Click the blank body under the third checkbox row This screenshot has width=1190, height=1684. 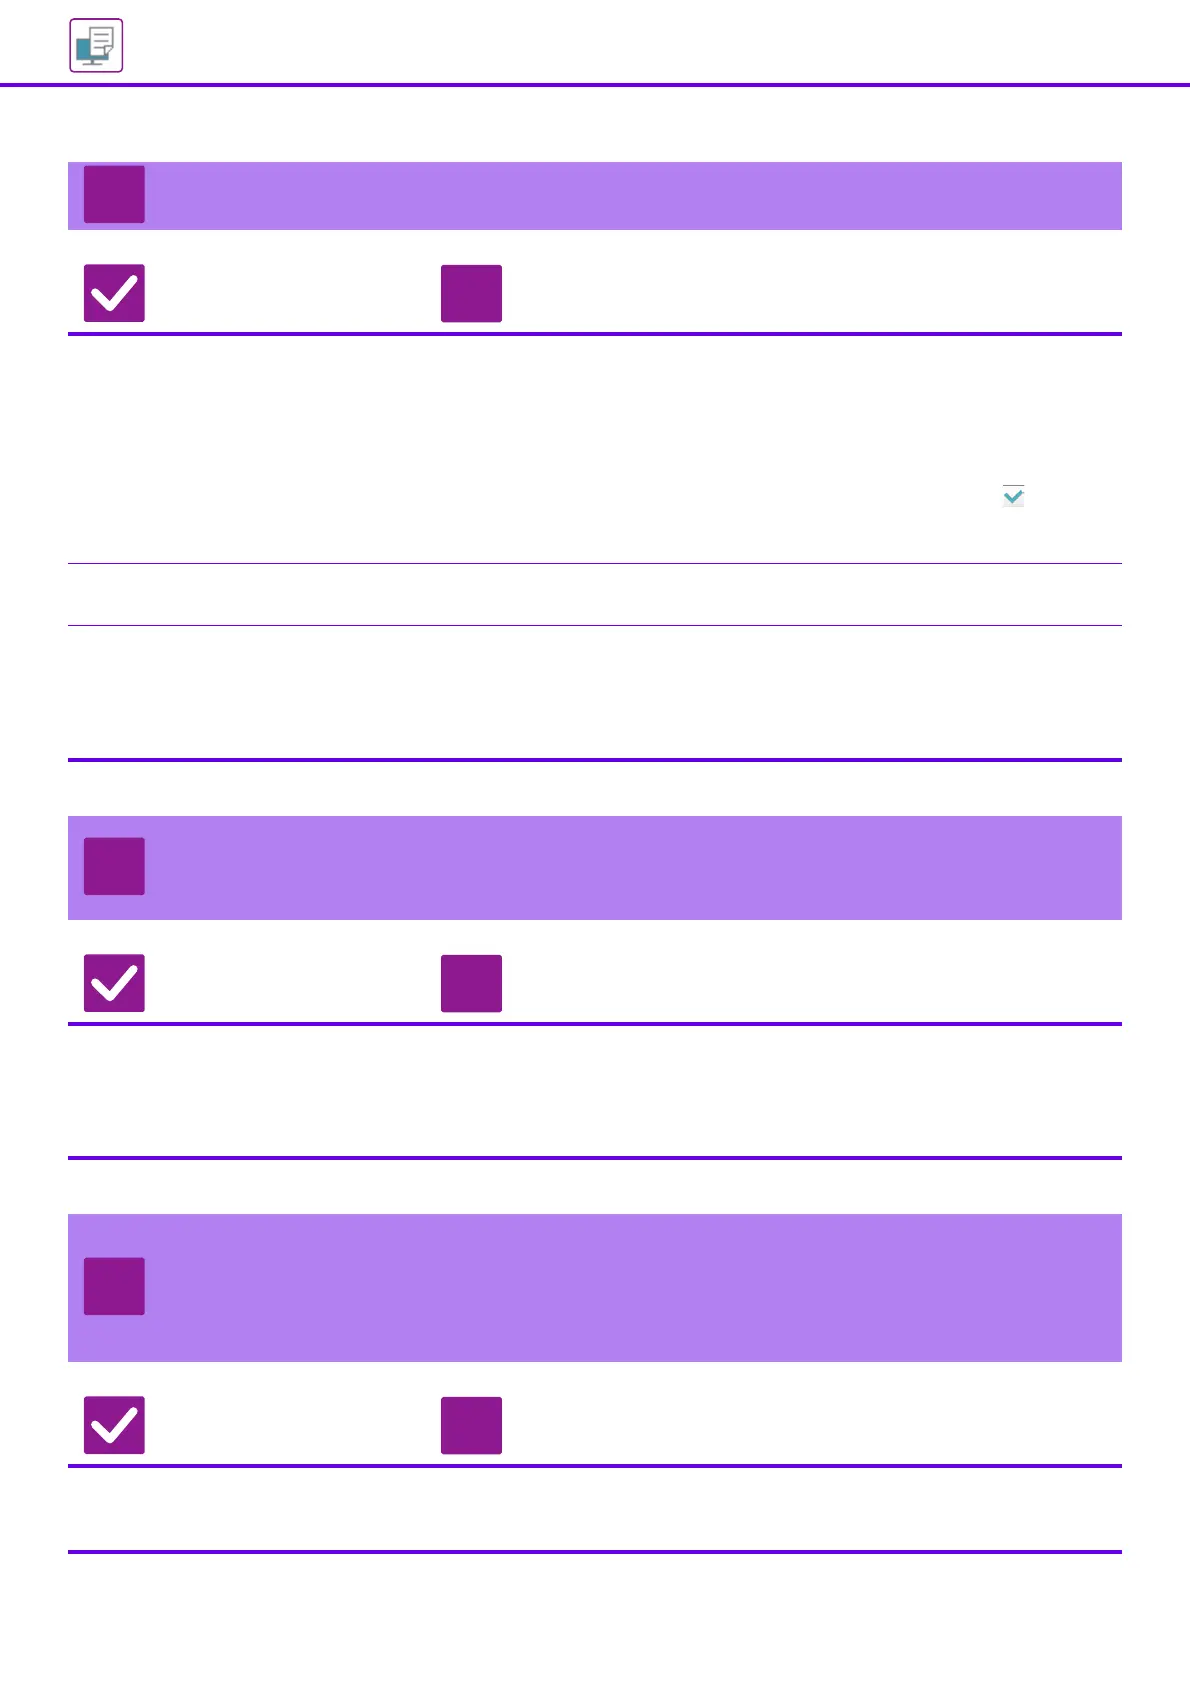pos(594,1509)
